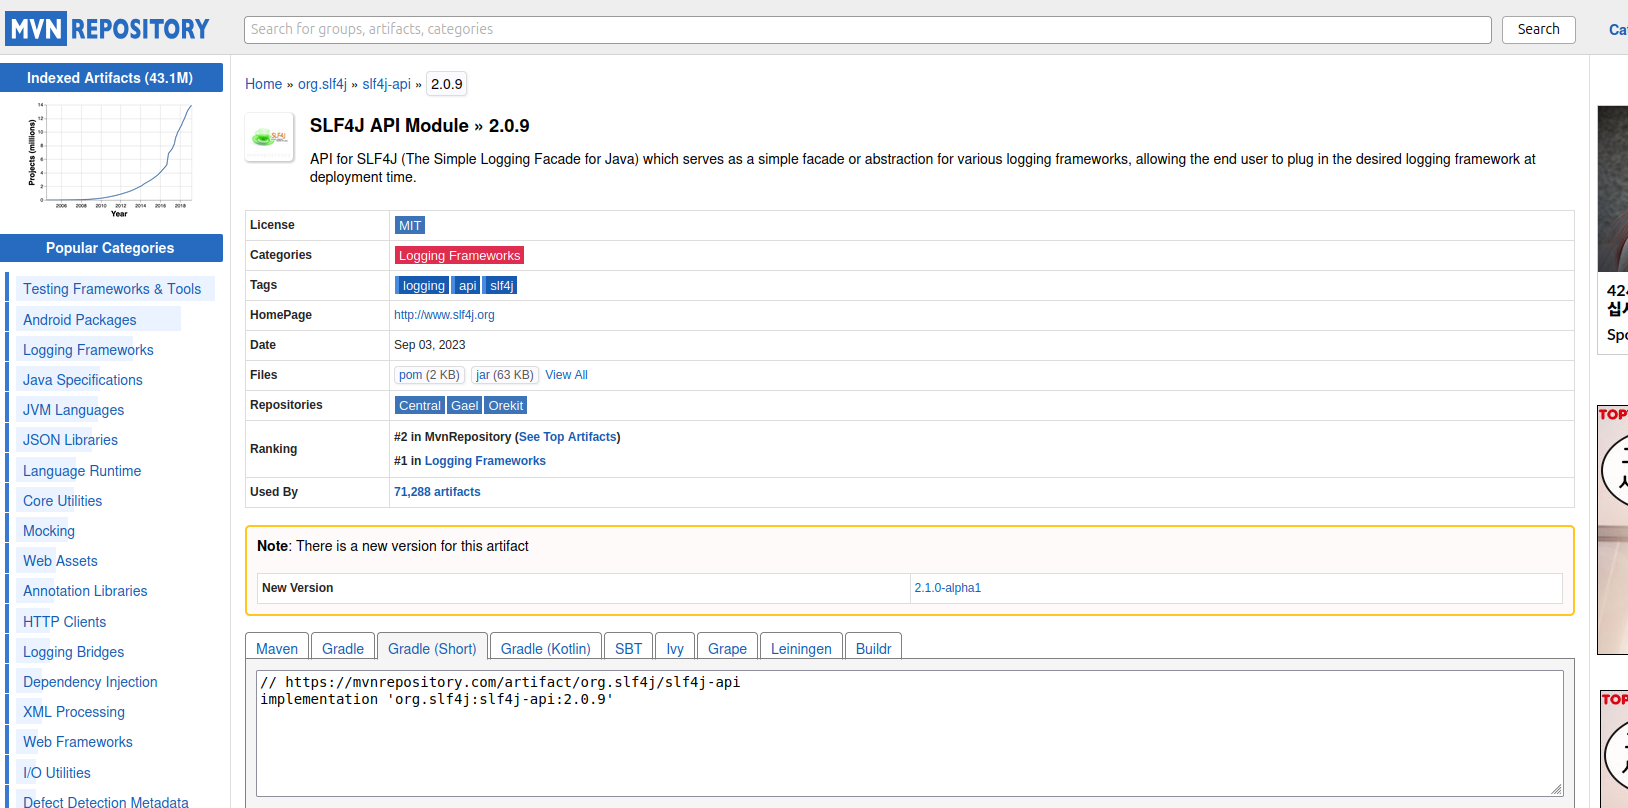Image resolution: width=1628 pixels, height=808 pixels.
Task: Open the indexed artifacts growth chart
Action: (111, 160)
